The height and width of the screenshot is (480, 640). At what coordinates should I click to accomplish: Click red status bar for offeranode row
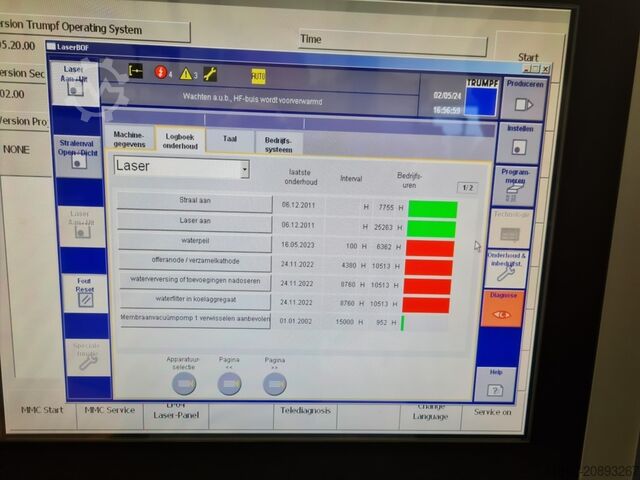point(428,268)
